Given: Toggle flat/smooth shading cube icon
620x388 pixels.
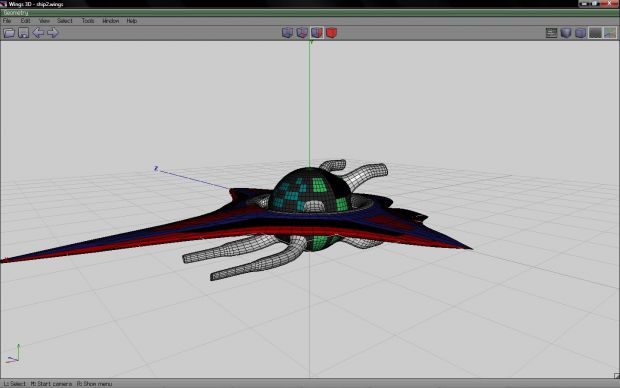Looking at the screenshot, I should 566,33.
